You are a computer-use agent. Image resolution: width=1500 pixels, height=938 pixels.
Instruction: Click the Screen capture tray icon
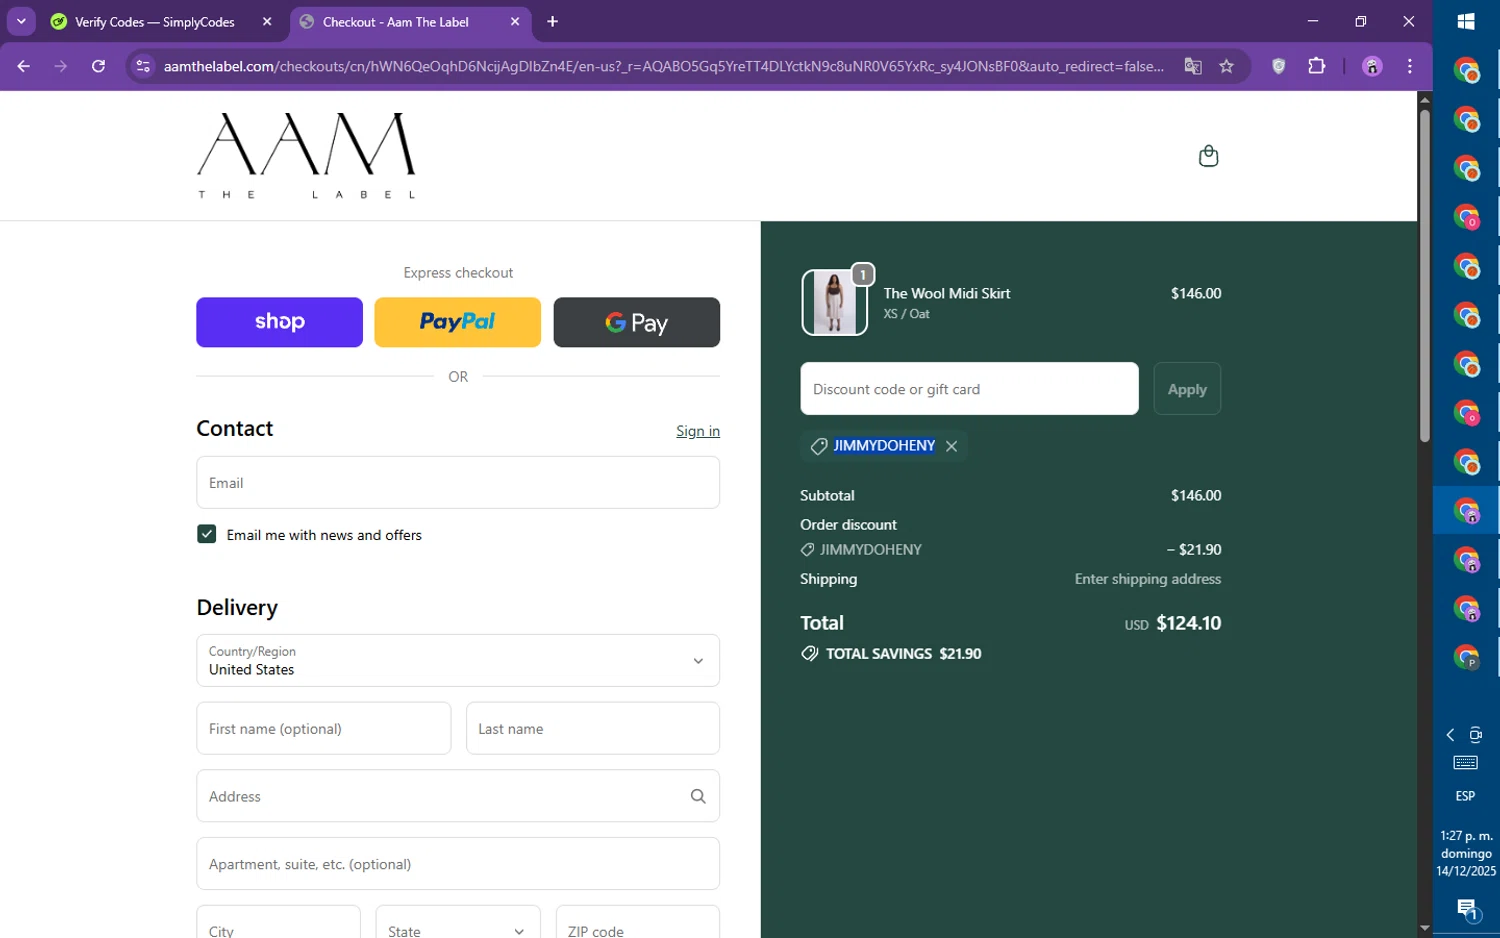1476,735
